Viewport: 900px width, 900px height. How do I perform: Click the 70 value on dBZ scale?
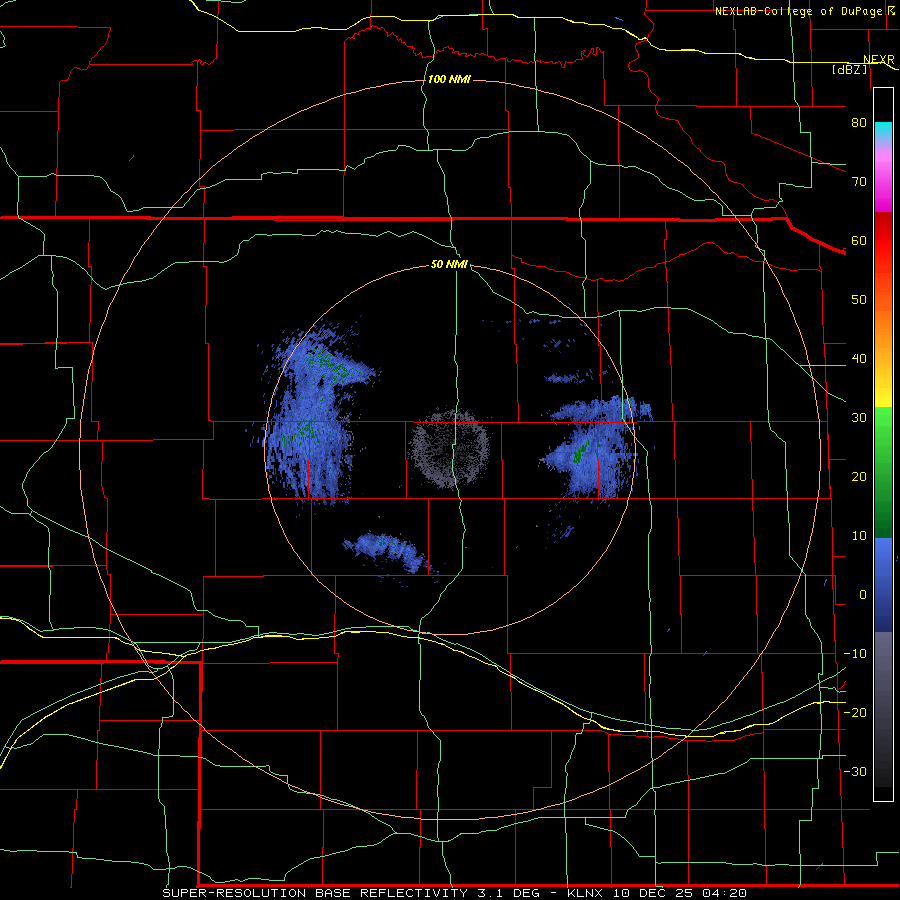click(859, 181)
